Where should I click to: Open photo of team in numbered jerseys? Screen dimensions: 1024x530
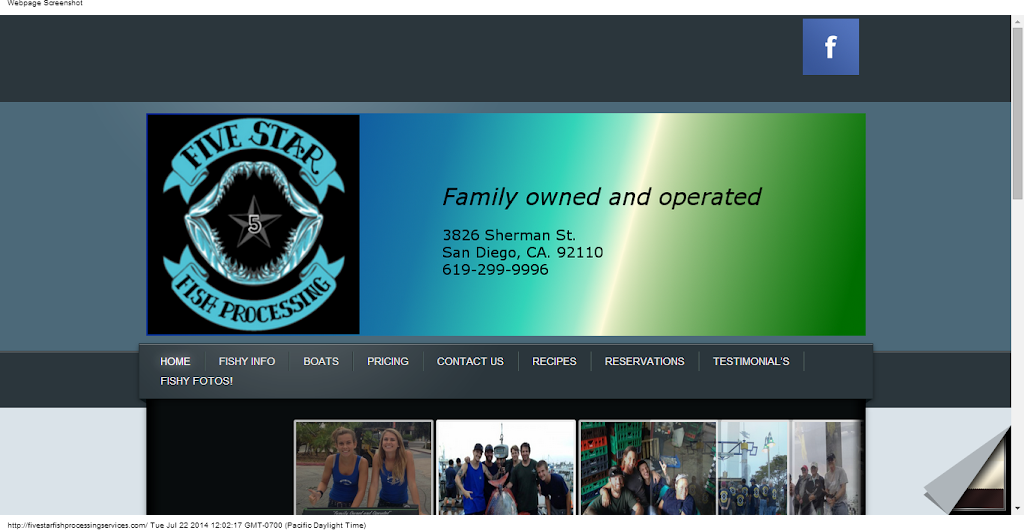coord(754,467)
